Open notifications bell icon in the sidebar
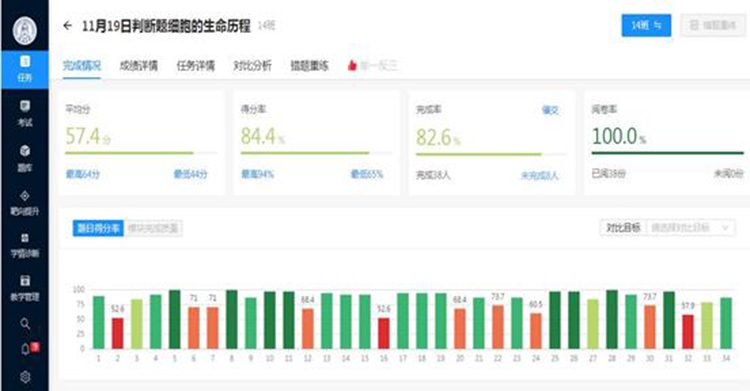The width and height of the screenshot is (750, 391). point(25,349)
